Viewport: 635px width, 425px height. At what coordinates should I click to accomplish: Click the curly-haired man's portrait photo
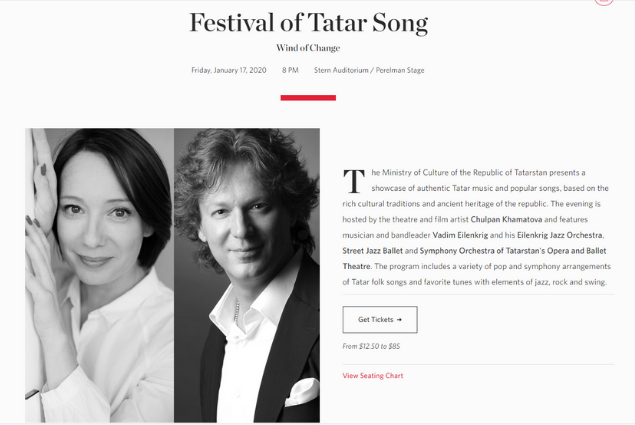click(247, 276)
